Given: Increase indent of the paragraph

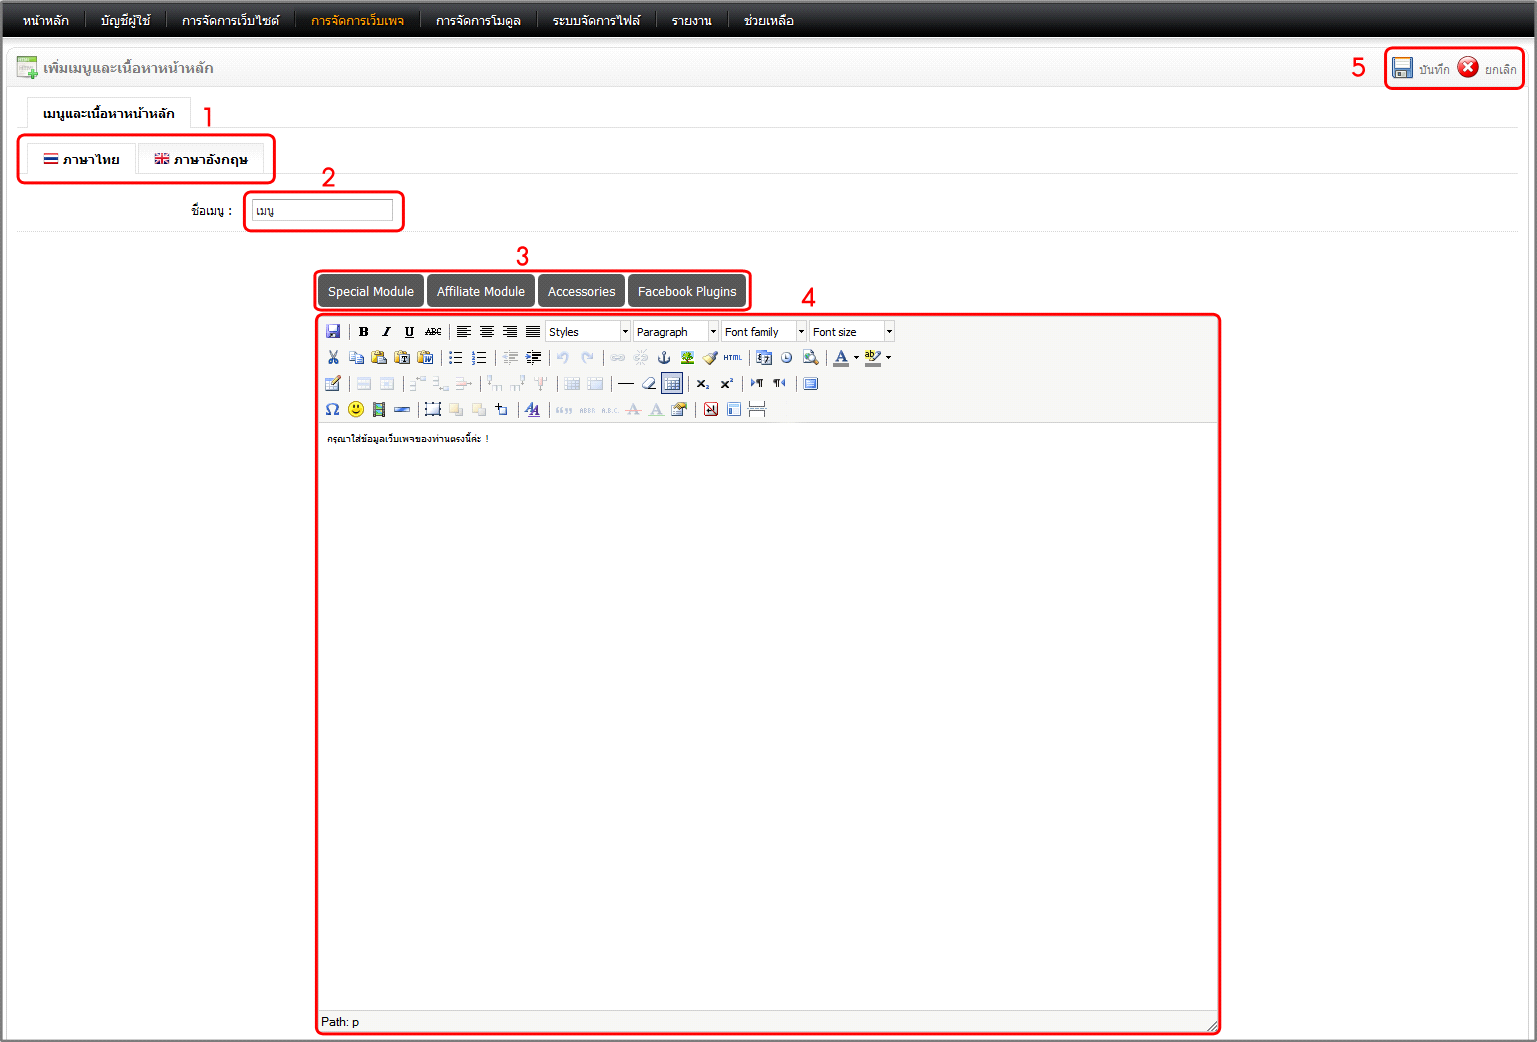Looking at the screenshot, I should pyautogui.click(x=533, y=357).
